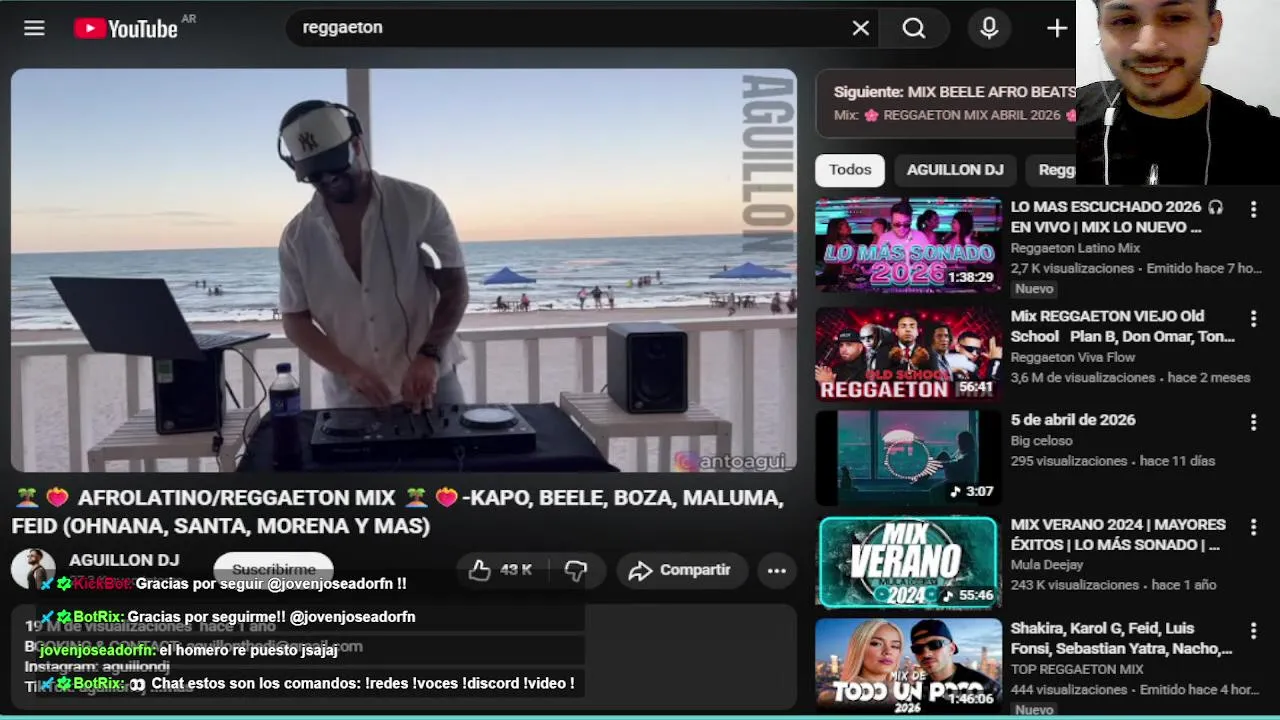Open the Mix de Todo un Poco thumbnail
This screenshot has width=1280, height=720.
[908, 665]
